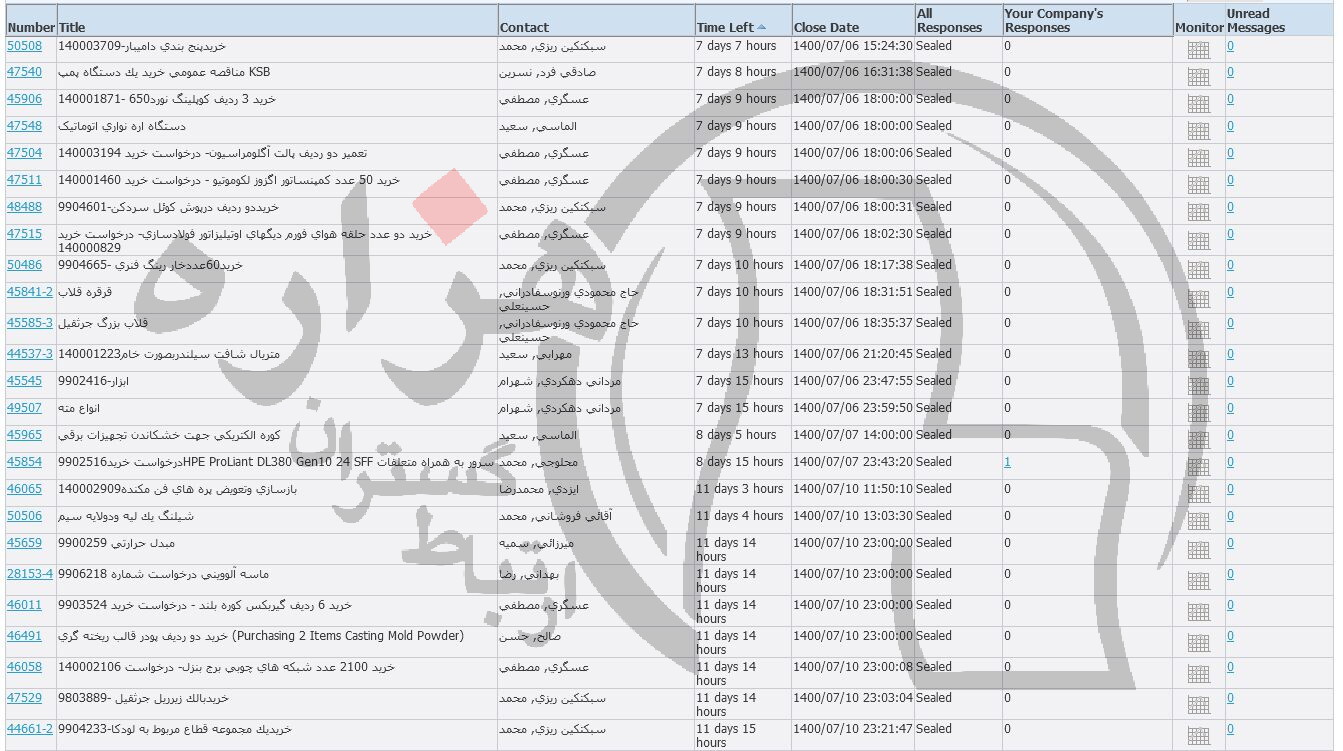
Task: Sort by Contact column header
Action: point(524,28)
